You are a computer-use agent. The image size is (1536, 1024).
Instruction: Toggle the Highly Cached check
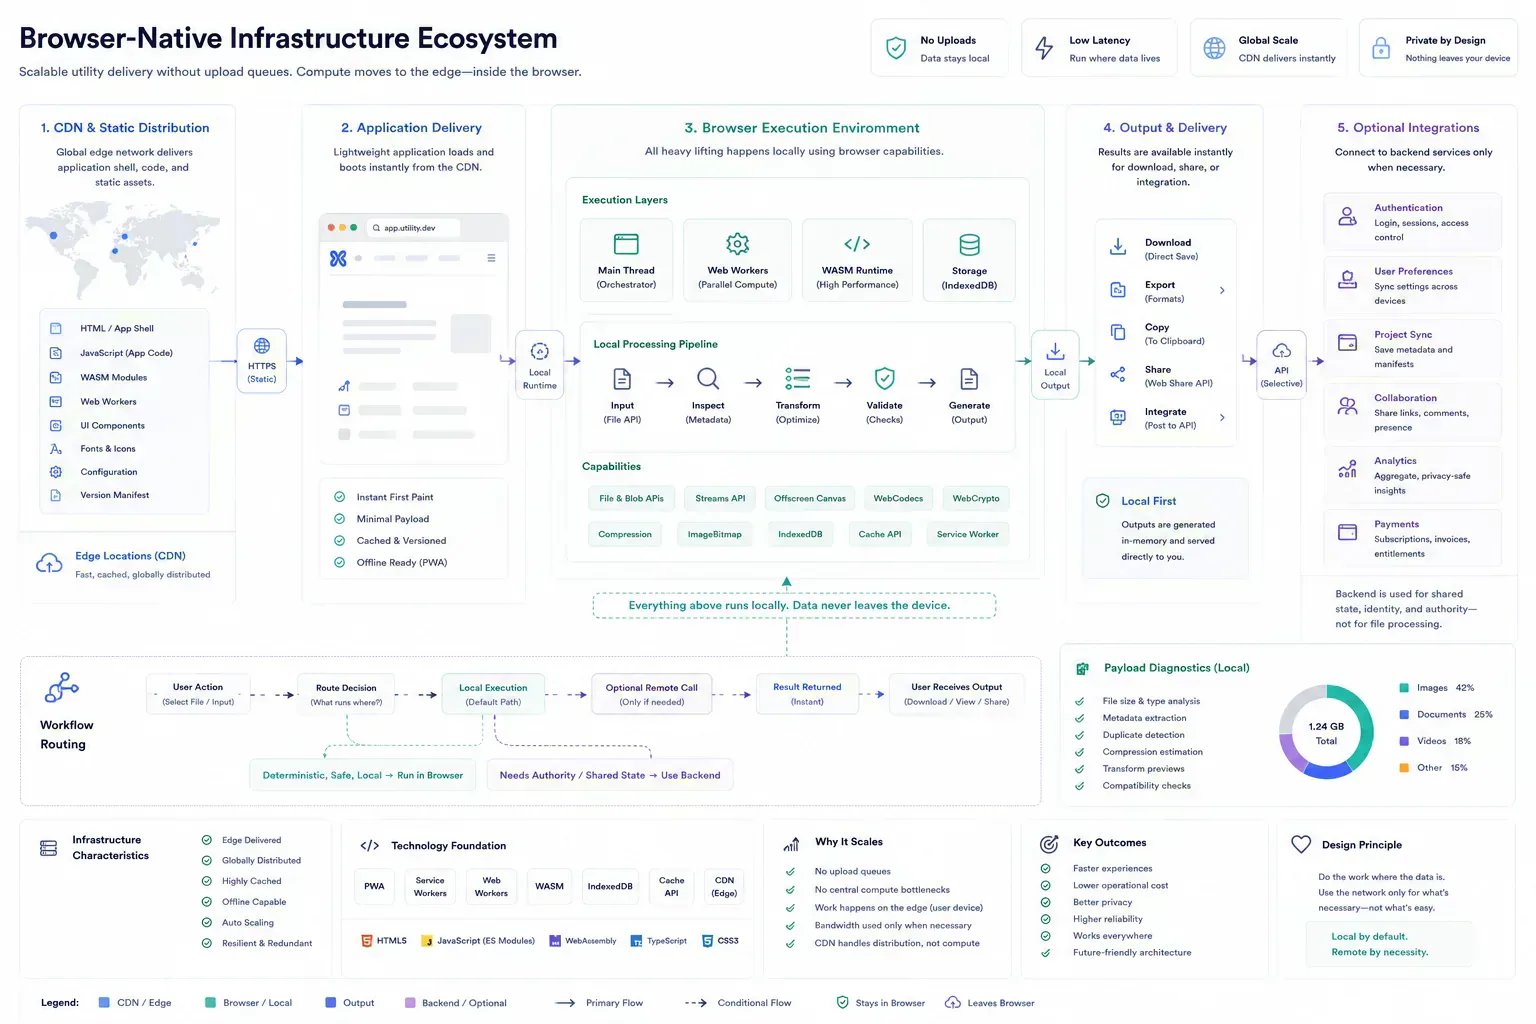207,881
